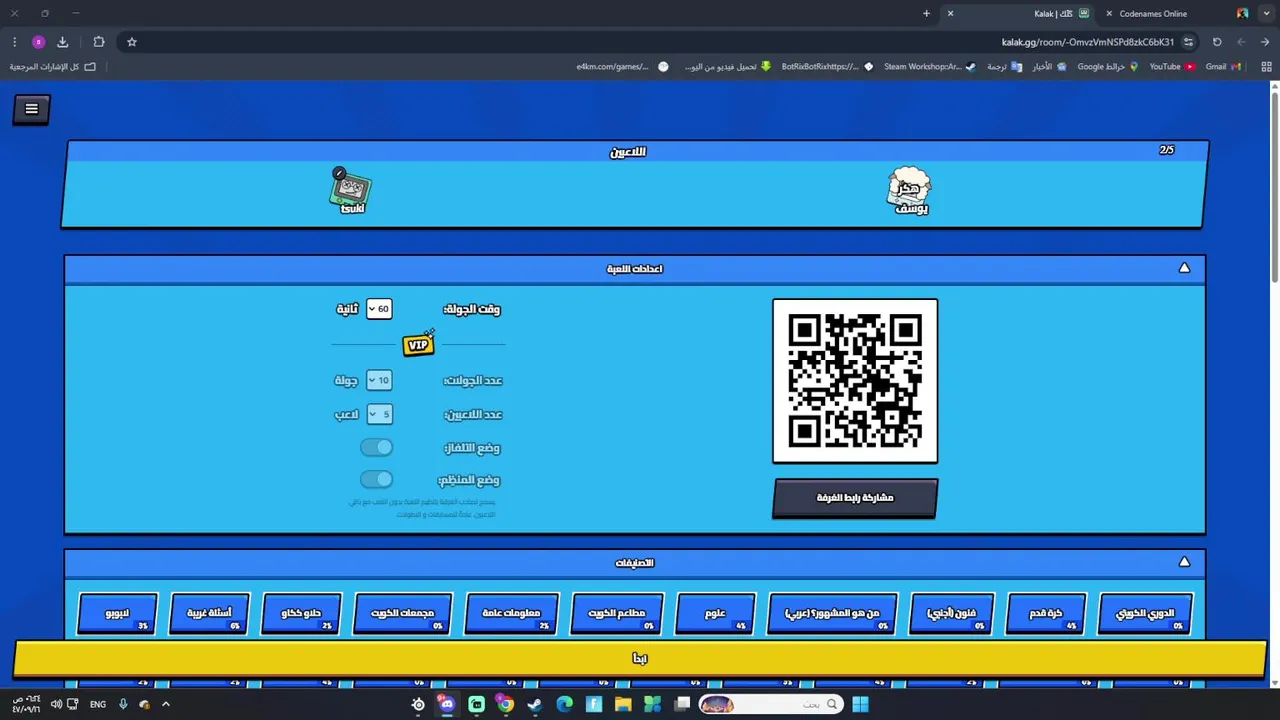Select category حلو كخاو

coord(301,614)
